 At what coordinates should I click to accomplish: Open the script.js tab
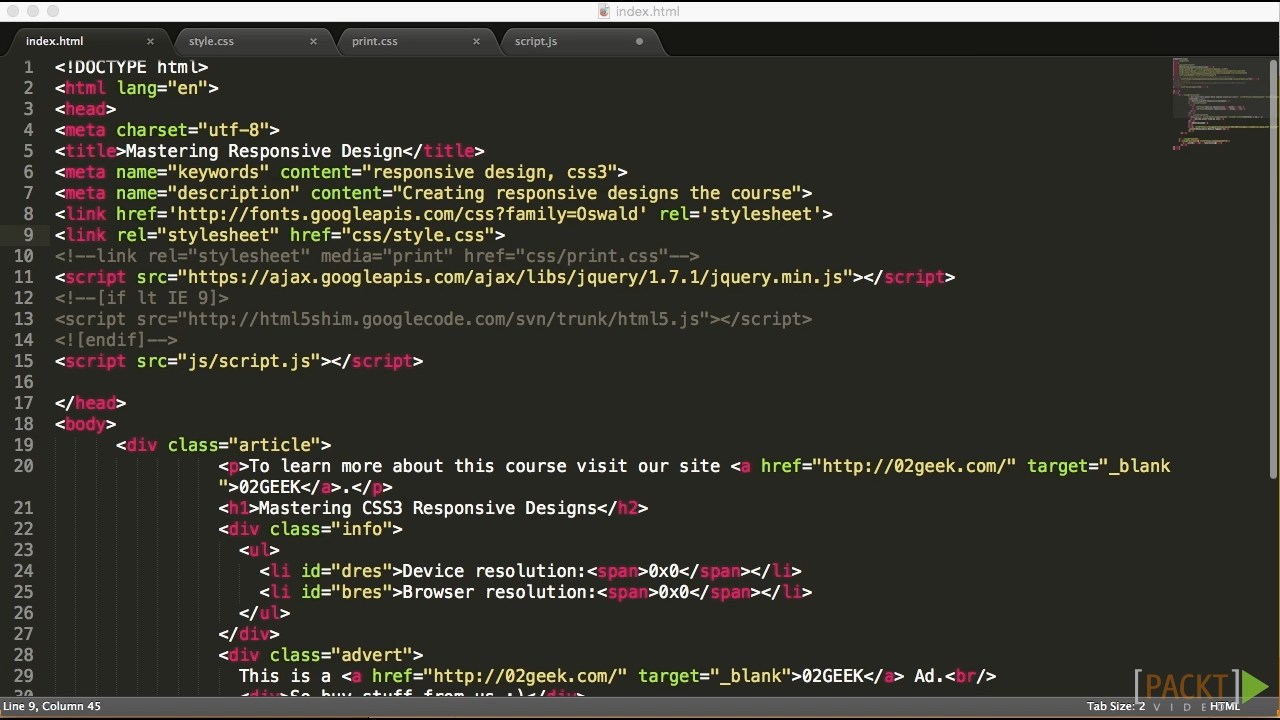[536, 41]
